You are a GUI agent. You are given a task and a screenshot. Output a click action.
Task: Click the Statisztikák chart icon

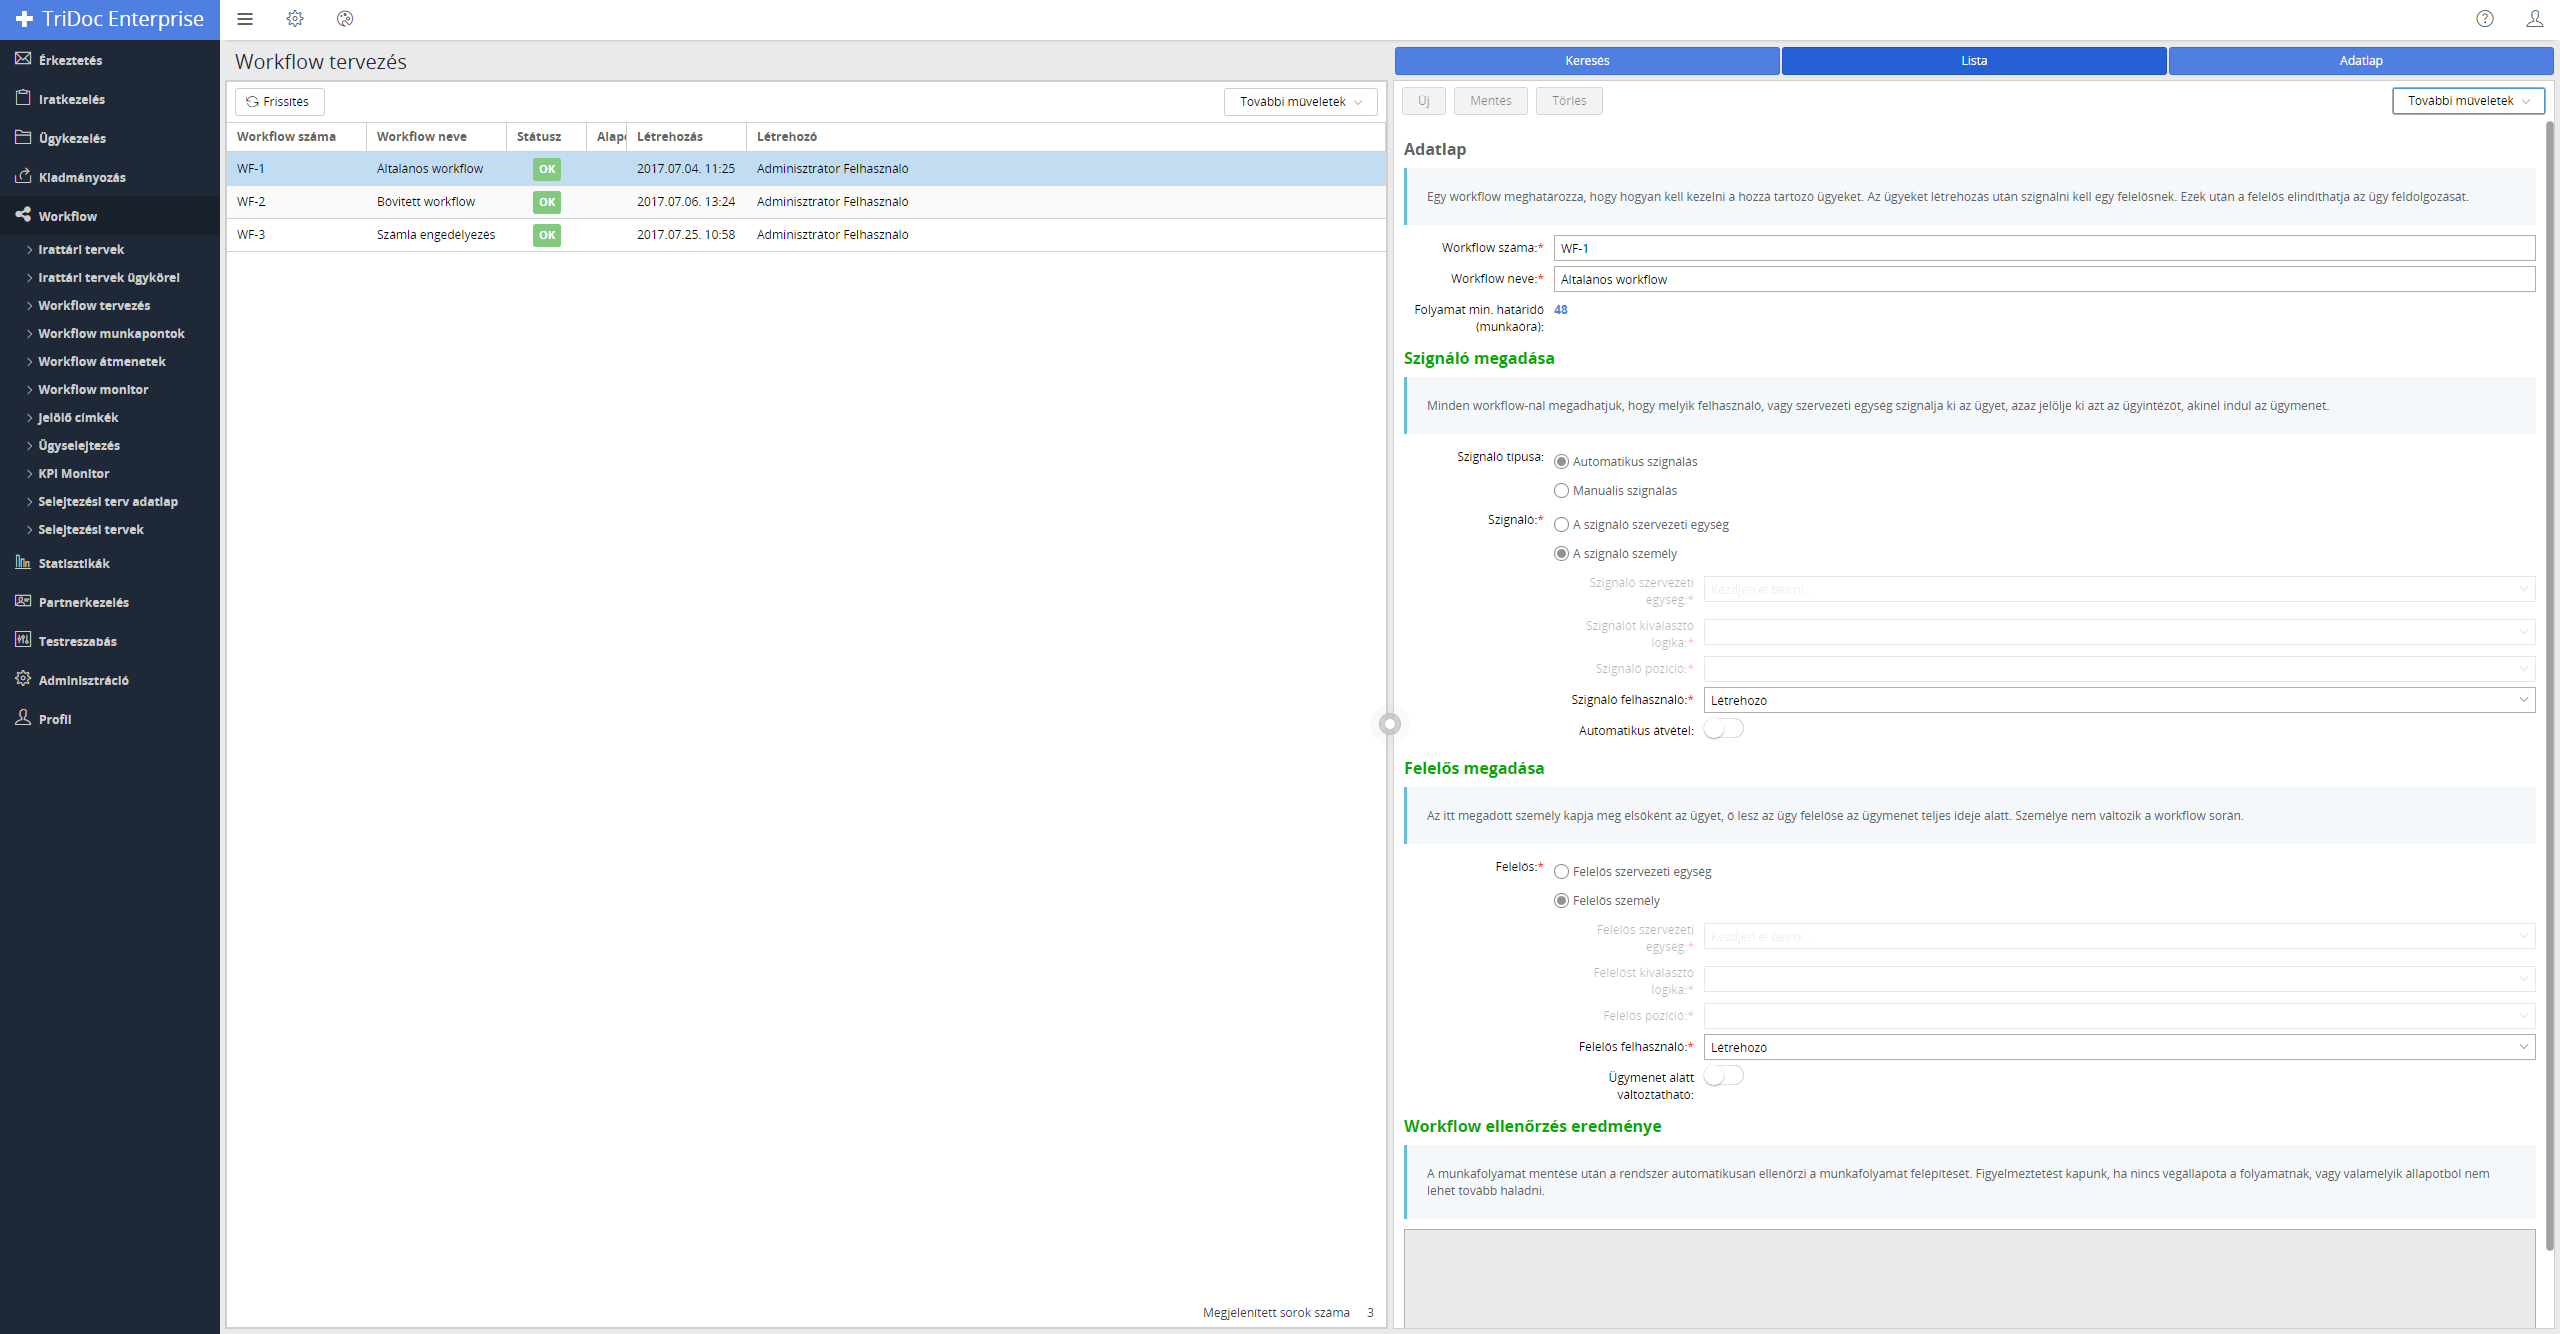[23, 562]
